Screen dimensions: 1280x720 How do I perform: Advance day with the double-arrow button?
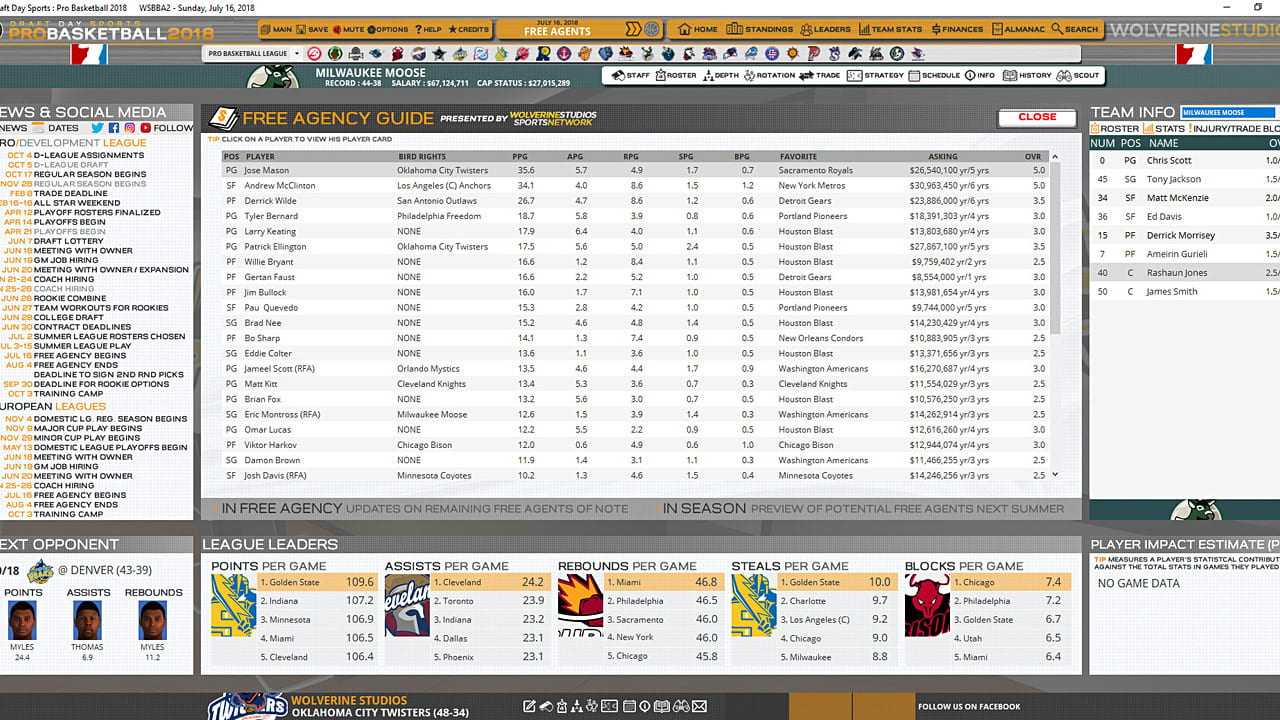pyautogui.click(x=631, y=29)
